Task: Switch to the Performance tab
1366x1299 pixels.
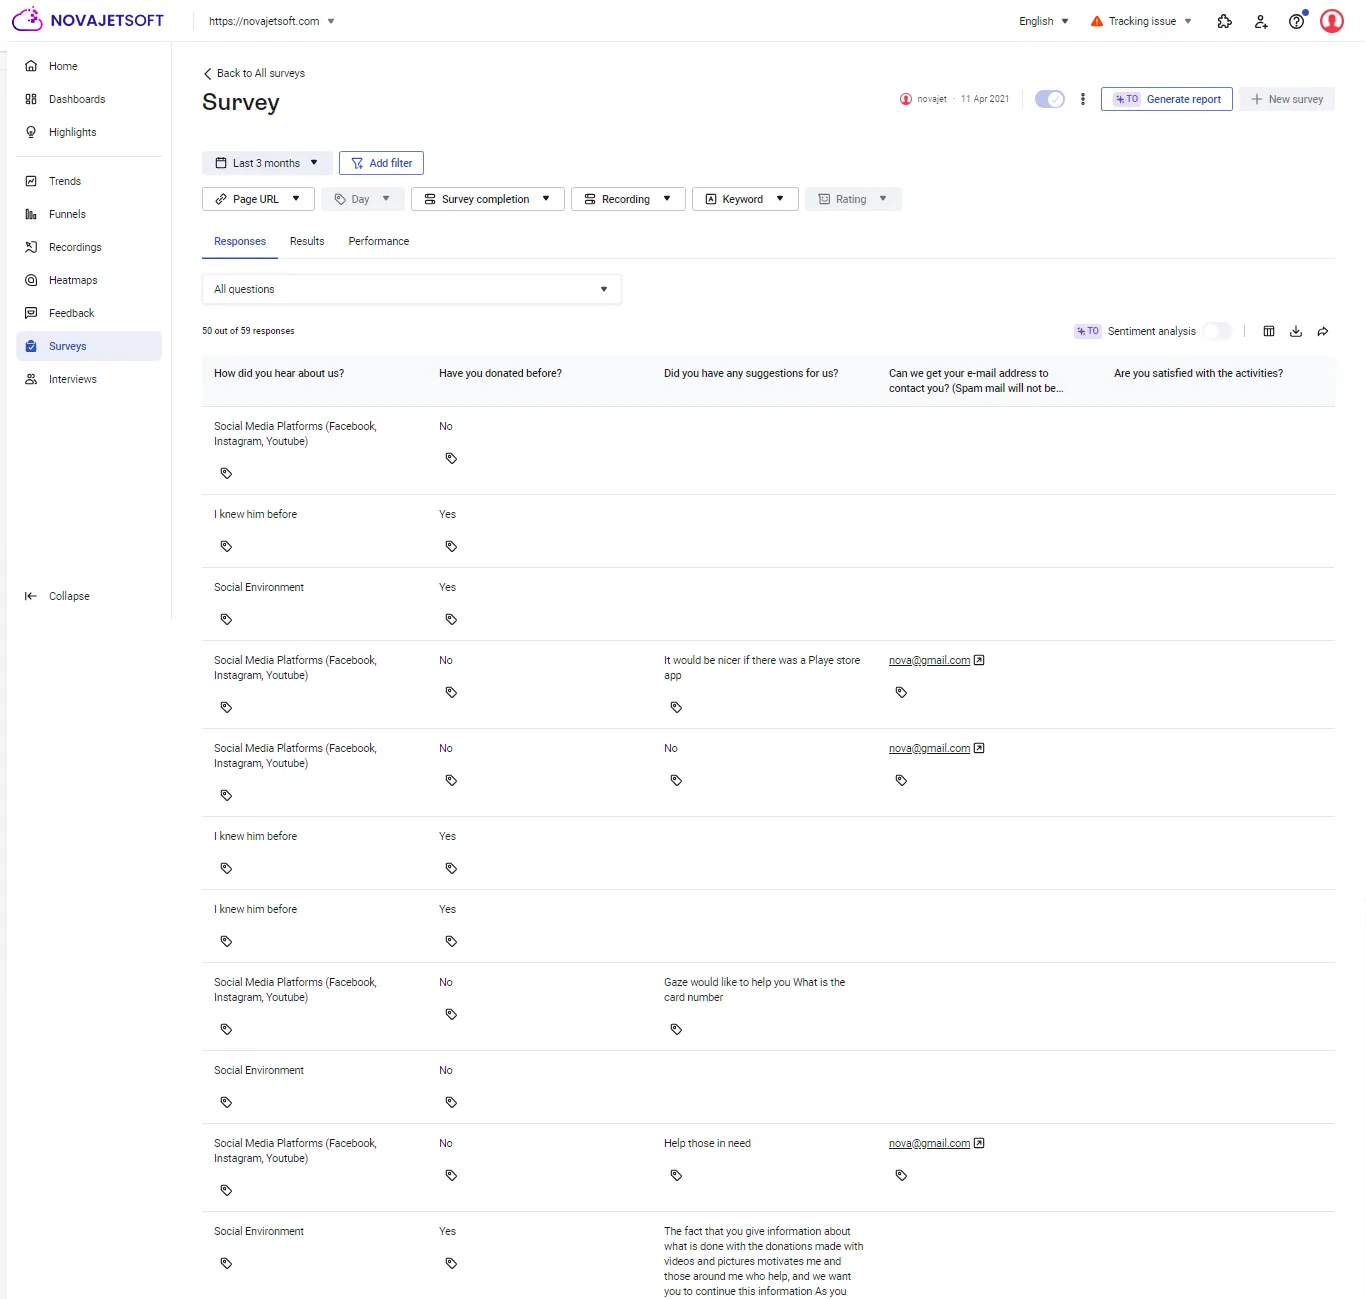Action: click(x=379, y=241)
